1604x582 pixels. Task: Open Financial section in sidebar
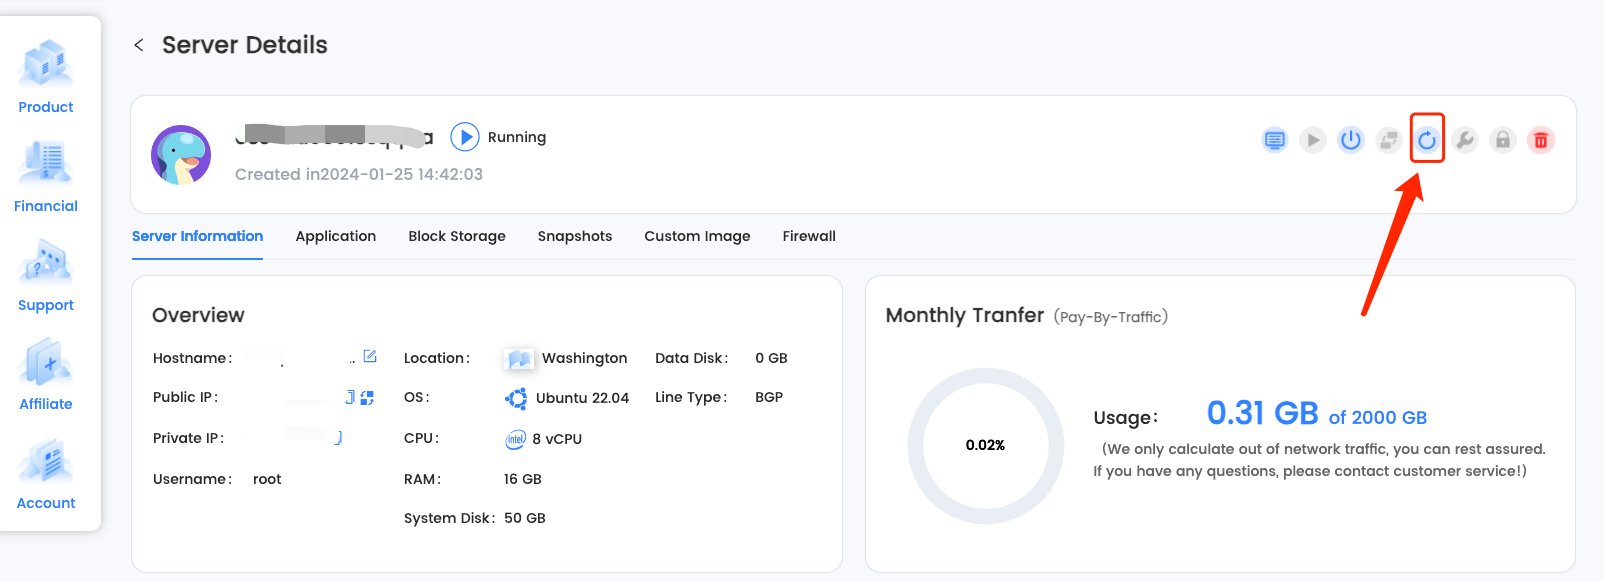coord(46,177)
